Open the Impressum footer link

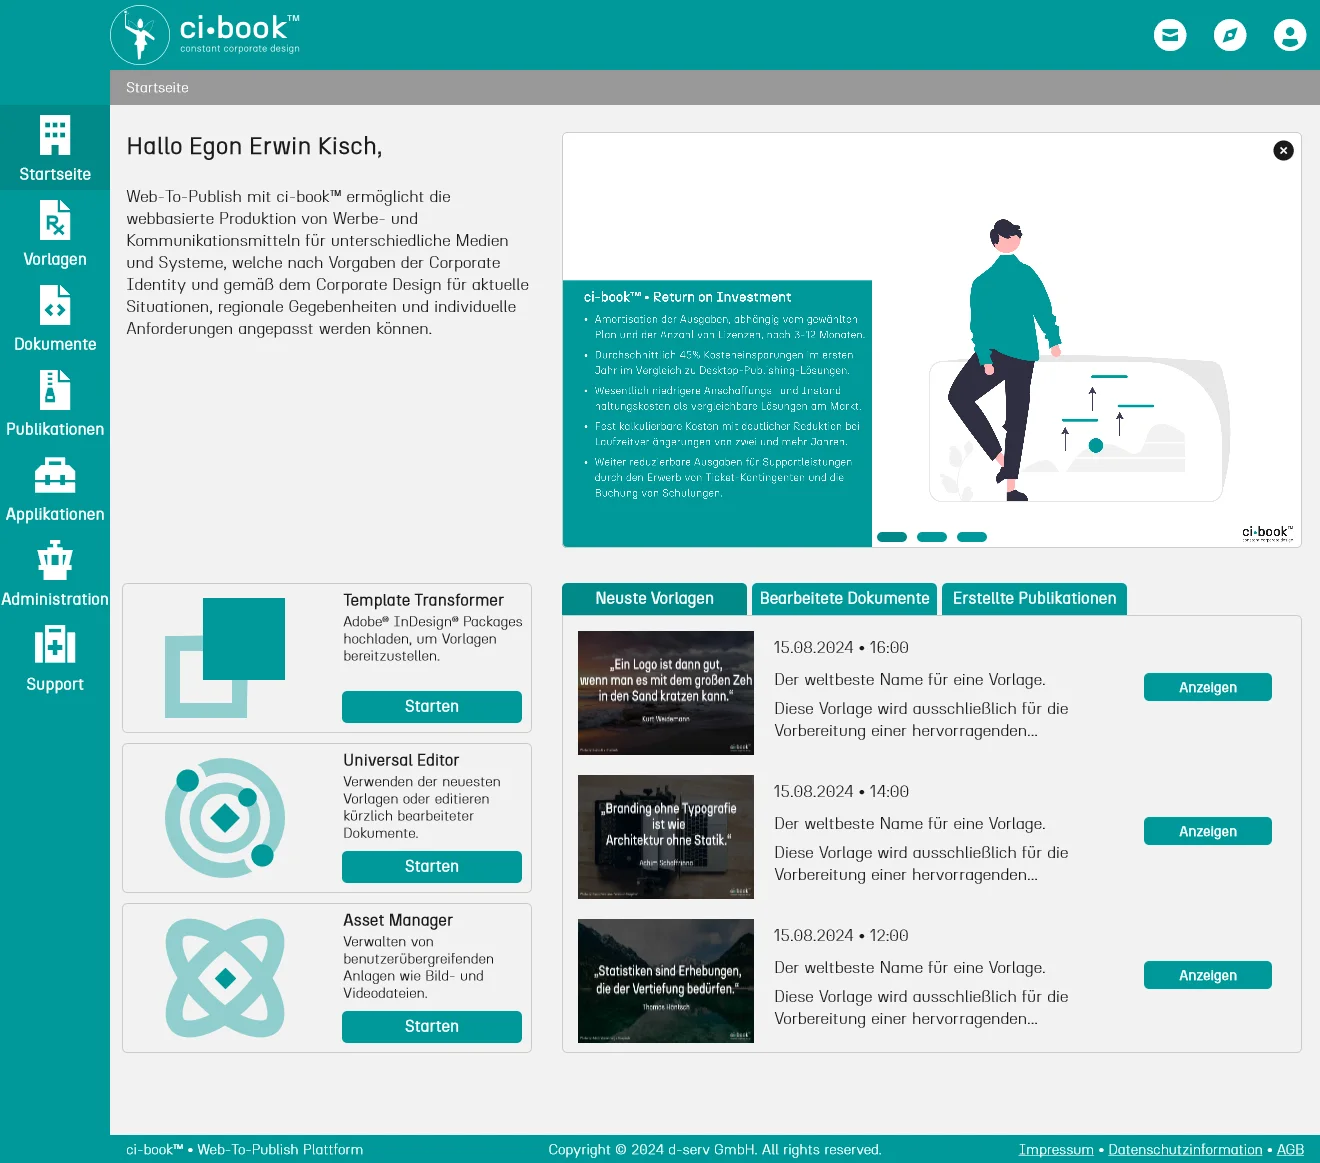1056,1150
